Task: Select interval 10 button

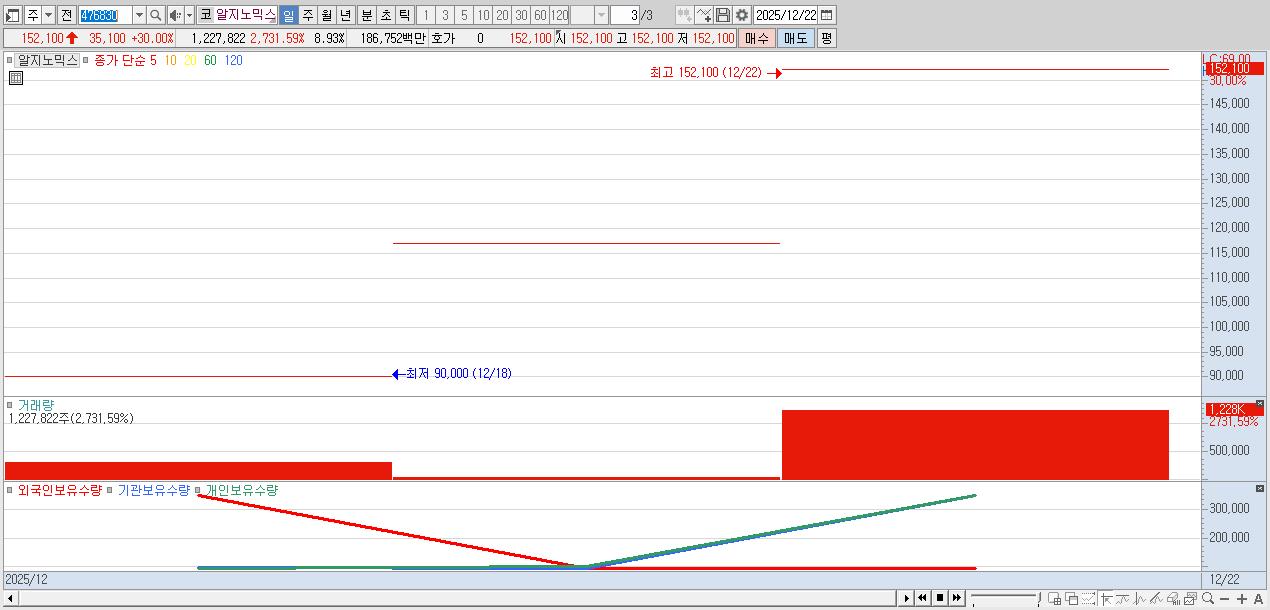Action: tap(483, 15)
